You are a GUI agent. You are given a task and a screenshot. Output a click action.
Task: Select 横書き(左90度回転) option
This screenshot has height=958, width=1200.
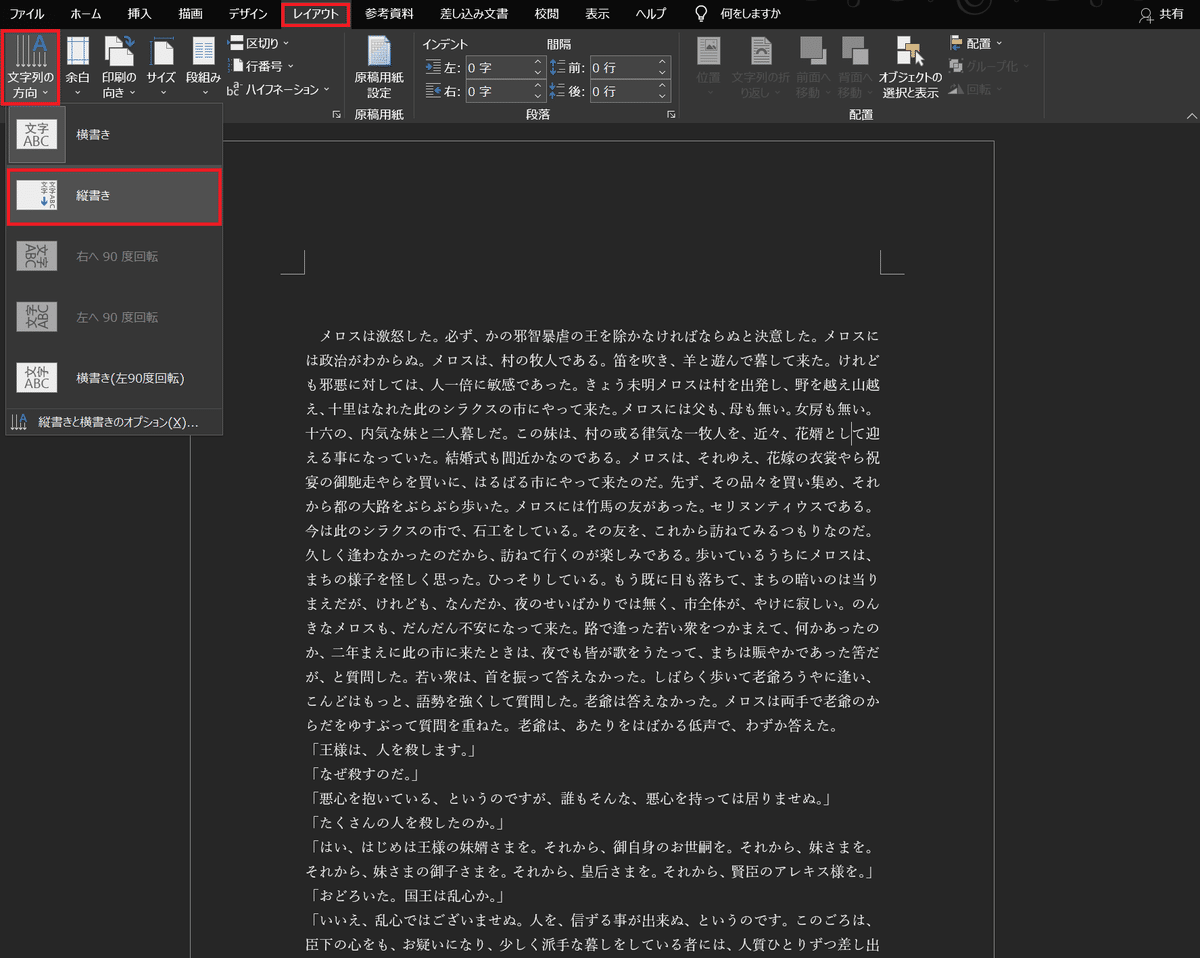(113, 378)
